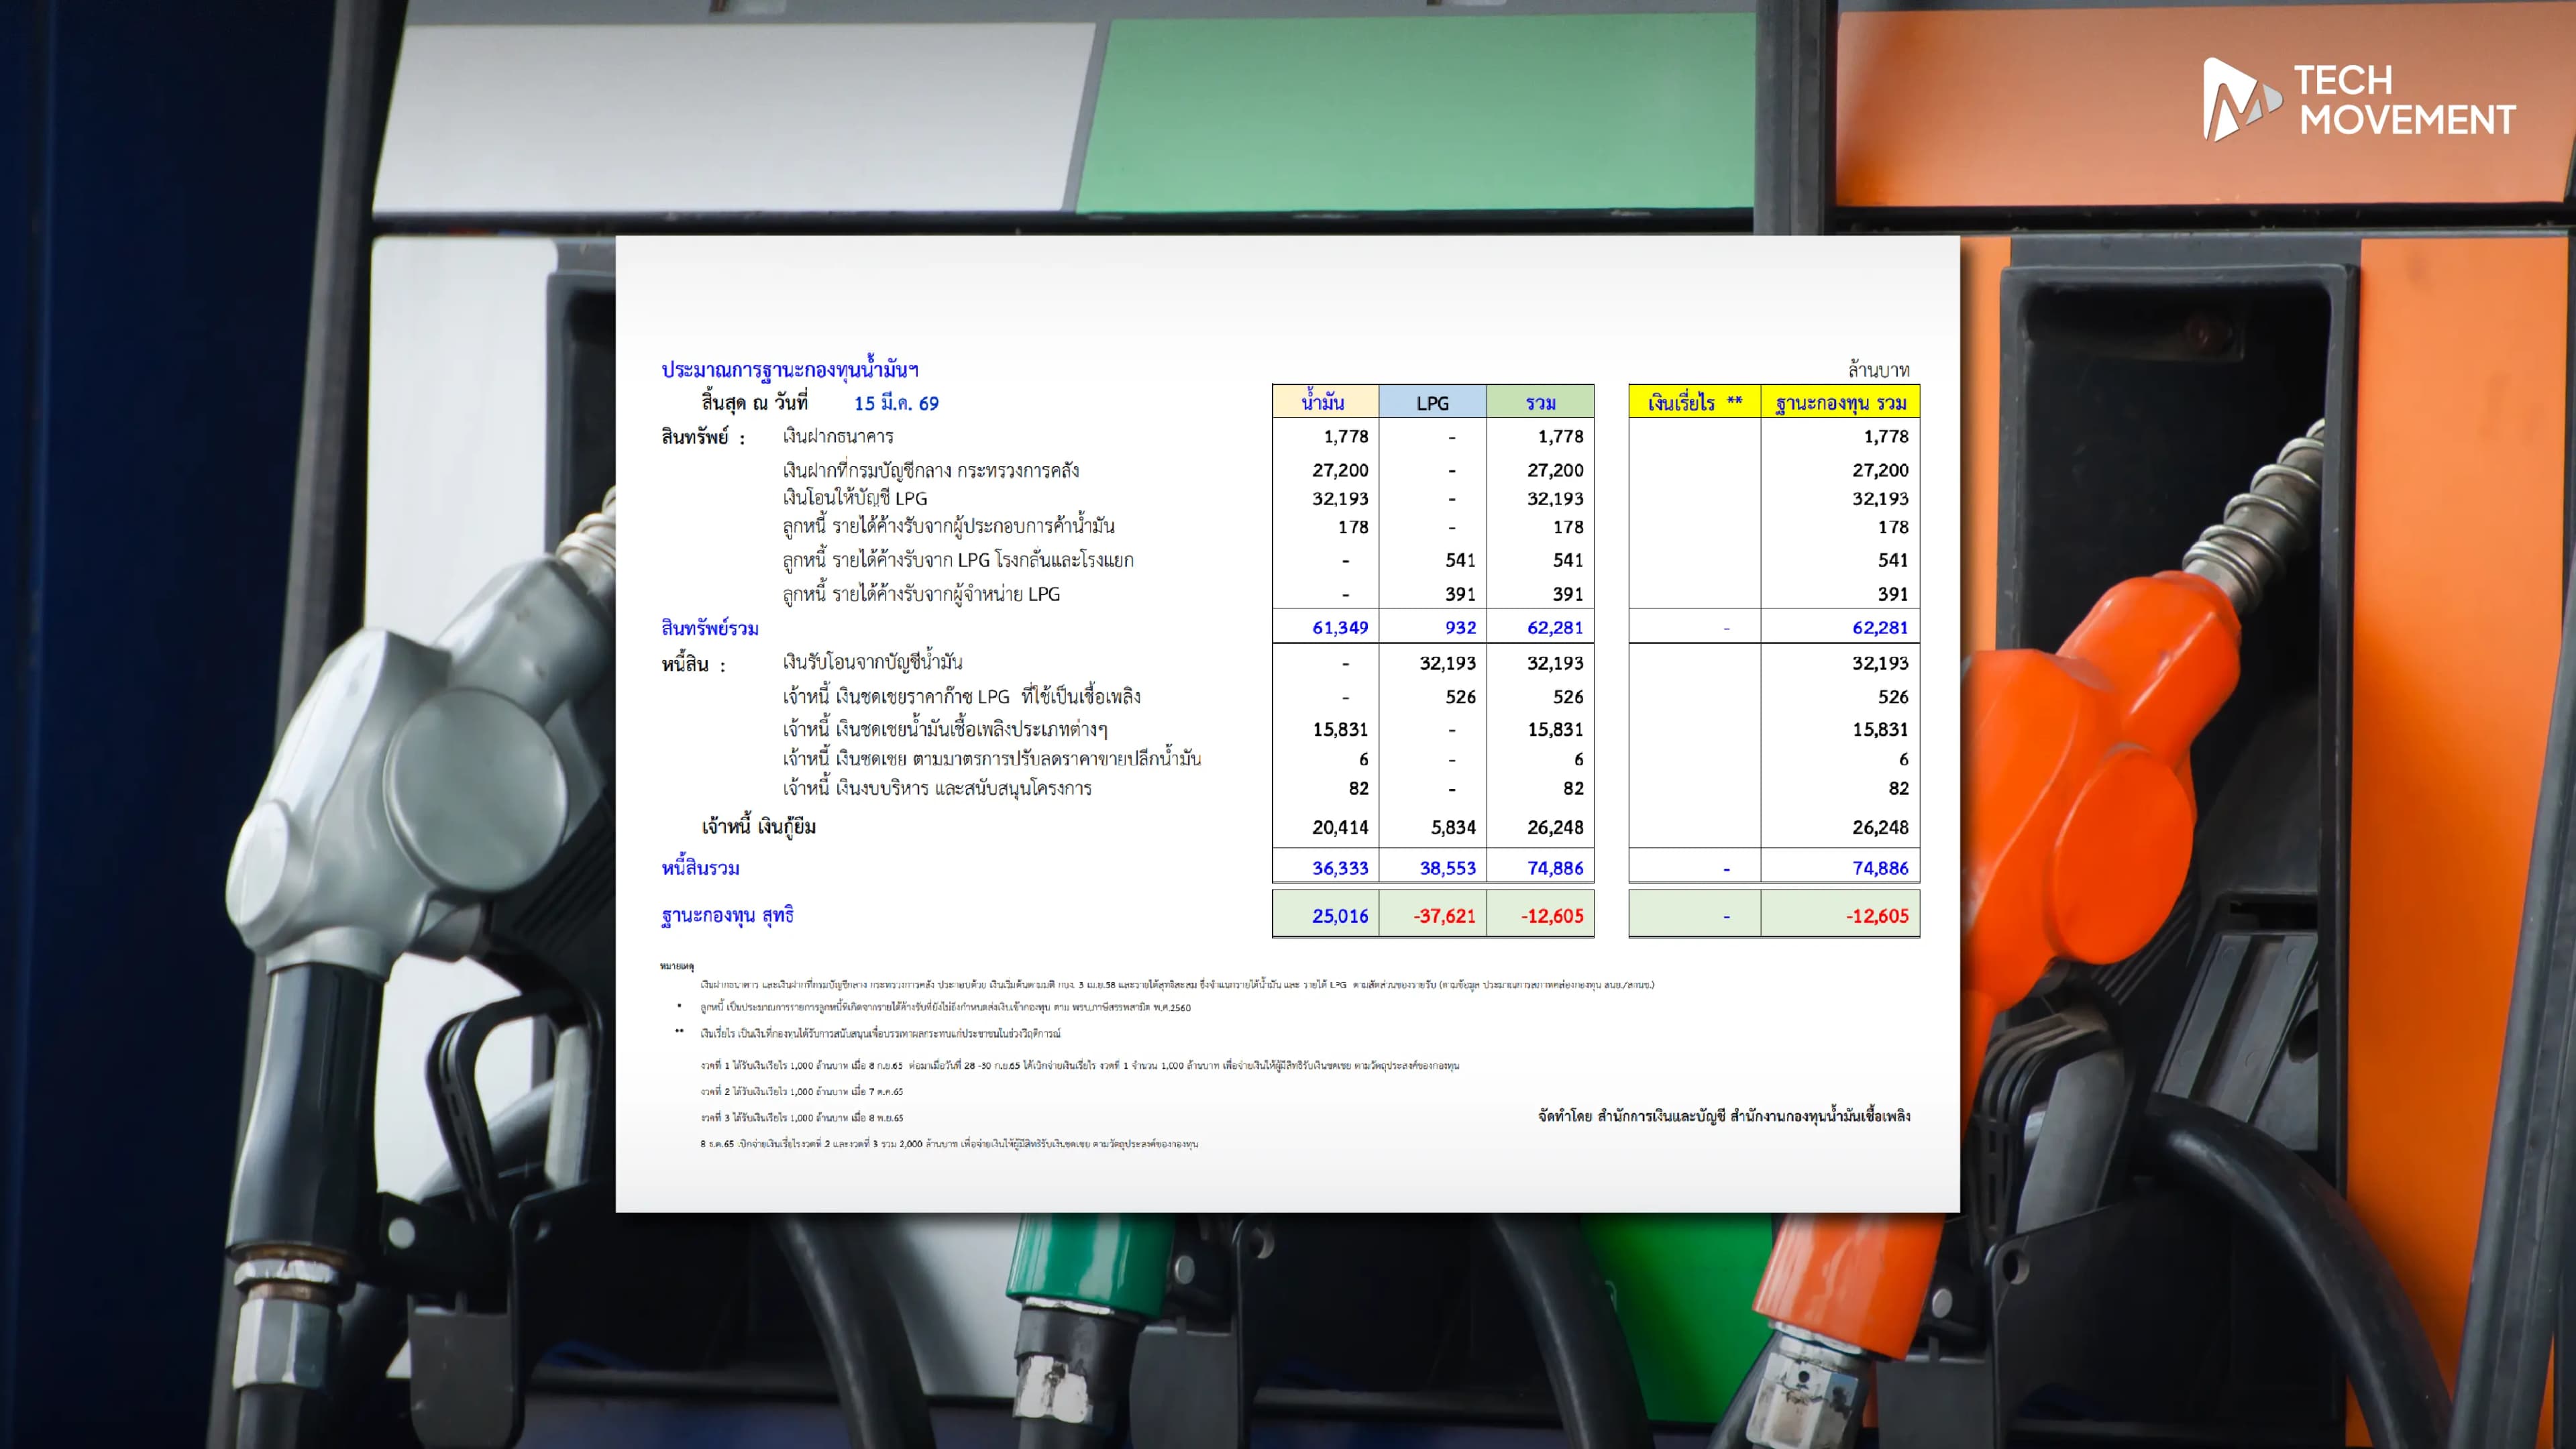Click the เจ้าหนี้ เงินกู้ยืม row label
The width and height of the screenshot is (2576, 1449).
(x=758, y=827)
